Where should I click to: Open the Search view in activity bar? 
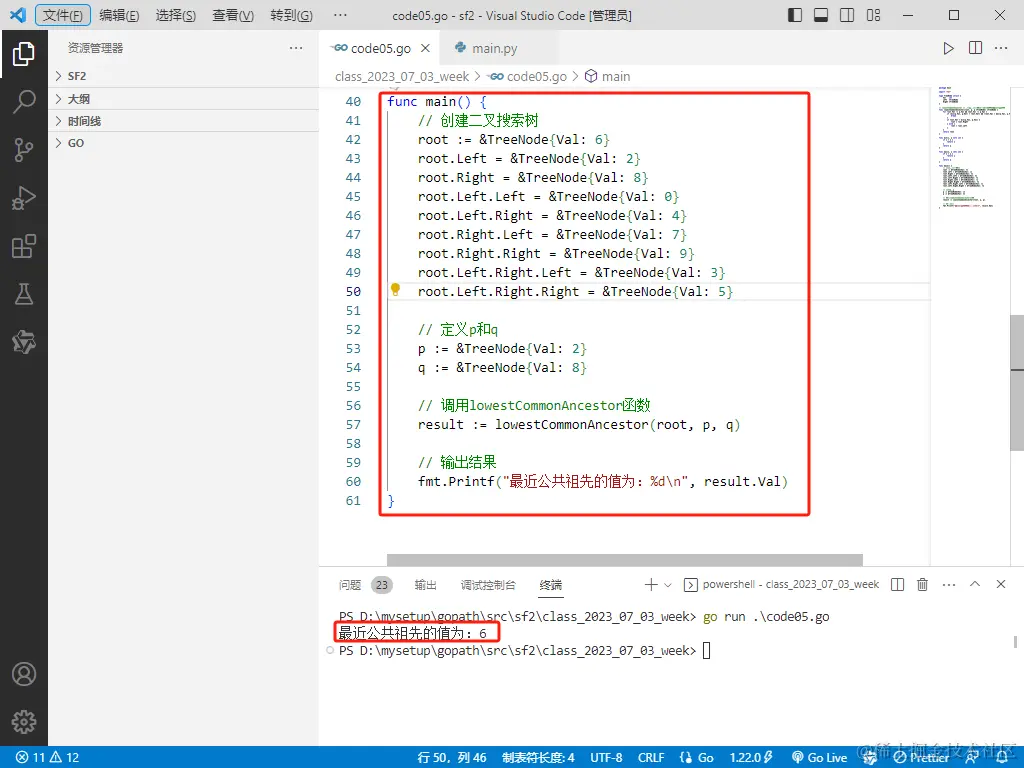[x=24, y=102]
